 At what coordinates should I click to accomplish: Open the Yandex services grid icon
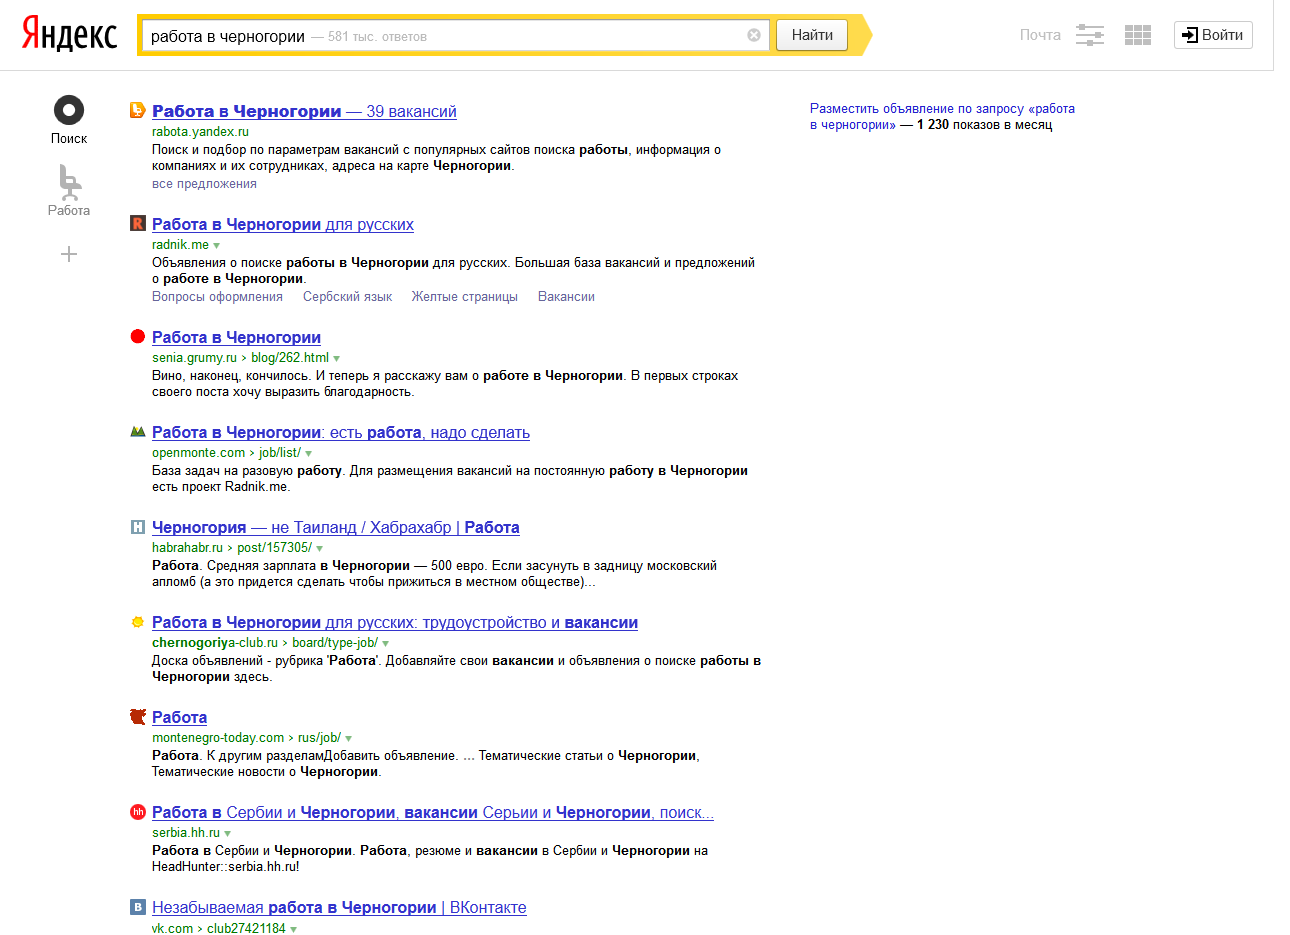[1138, 35]
